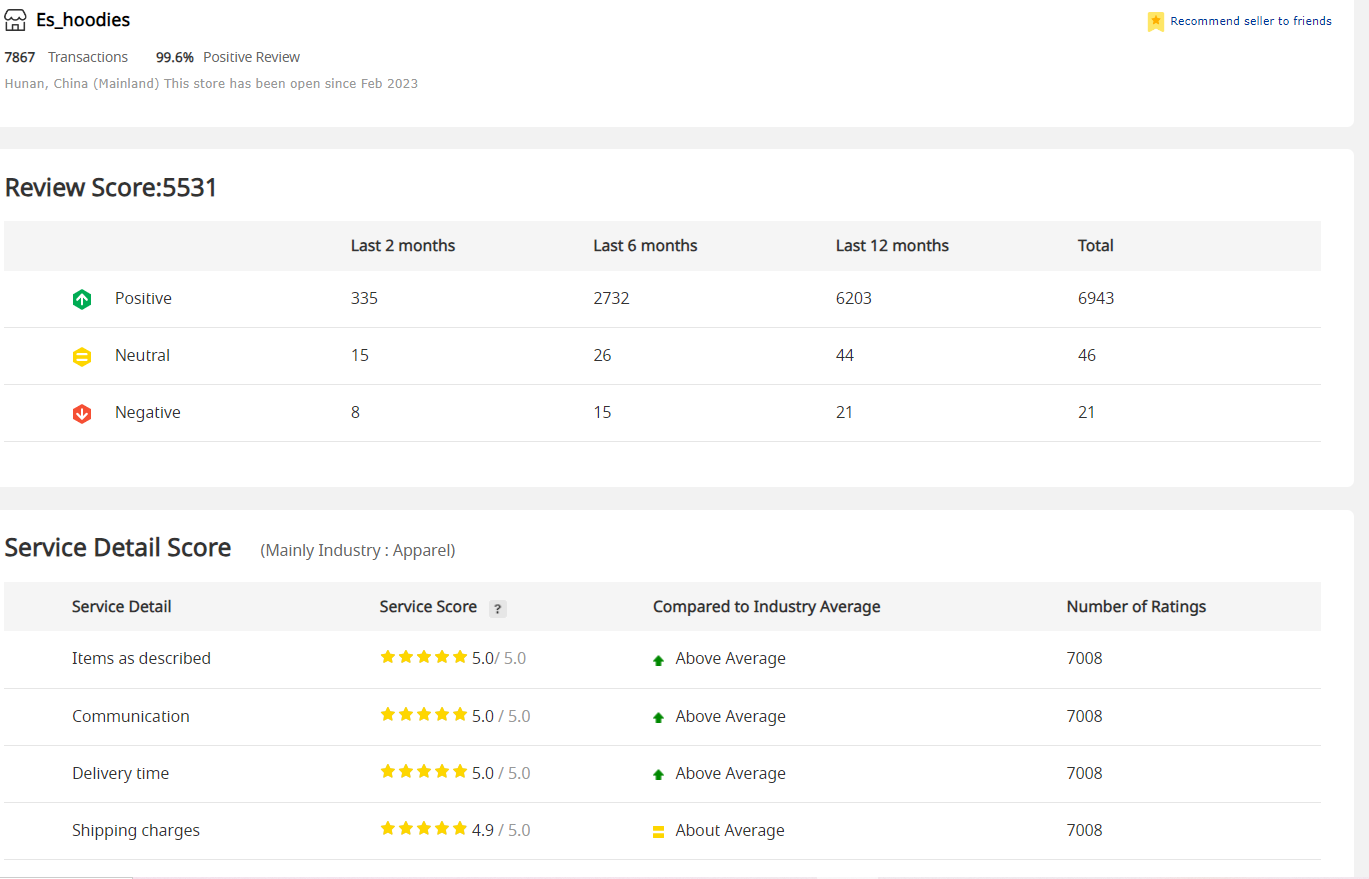
Task: Click the star rating for Communication
Action: (424, 715)
